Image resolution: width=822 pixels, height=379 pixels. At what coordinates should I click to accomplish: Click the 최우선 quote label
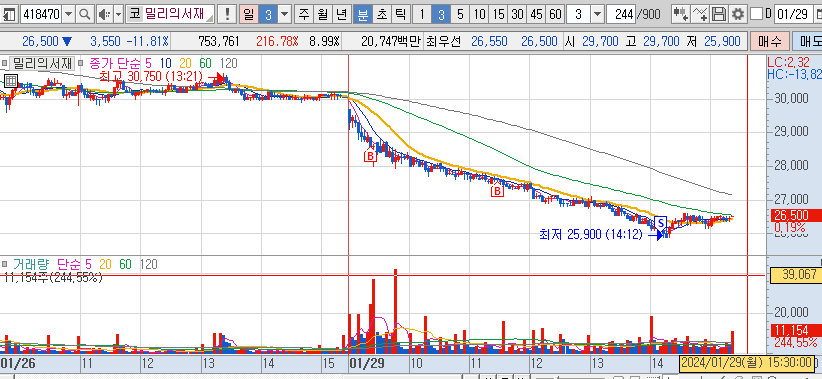click(445, 41)
